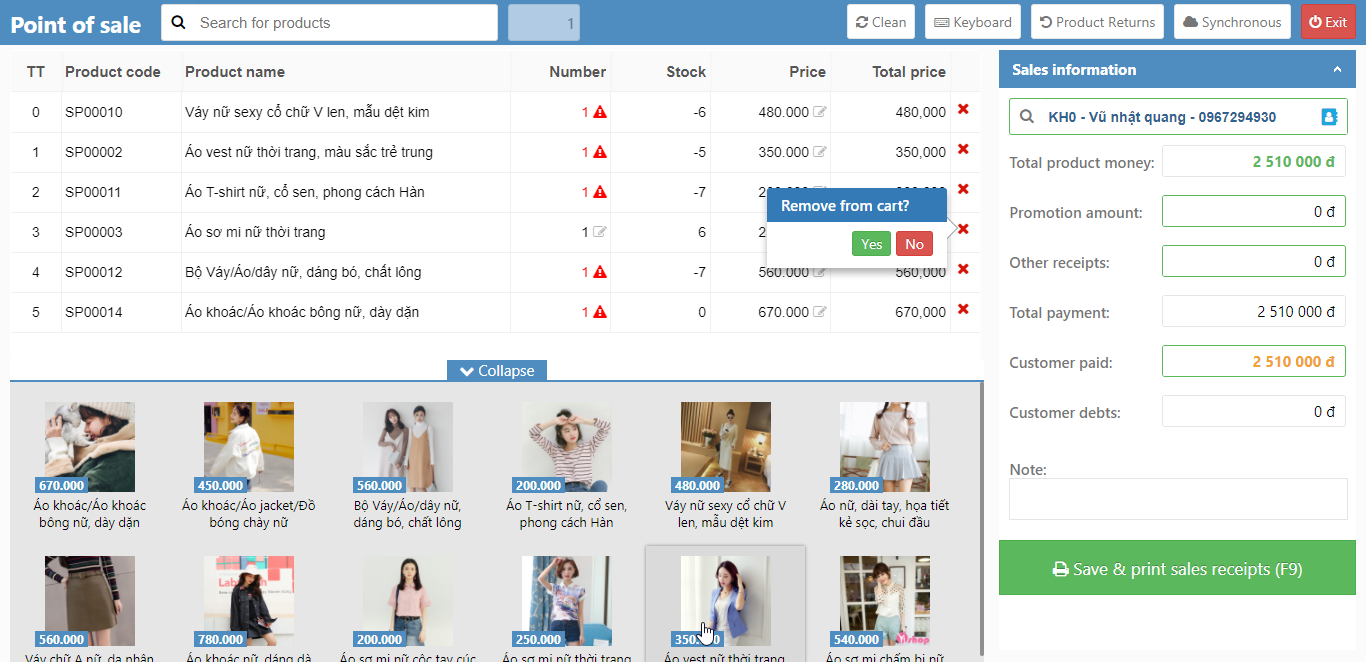Collapse the Sales information panel
Image resolution: width=1366 pixels, height=662 pixels.
pyautogui.click(x=1337, y=70)
